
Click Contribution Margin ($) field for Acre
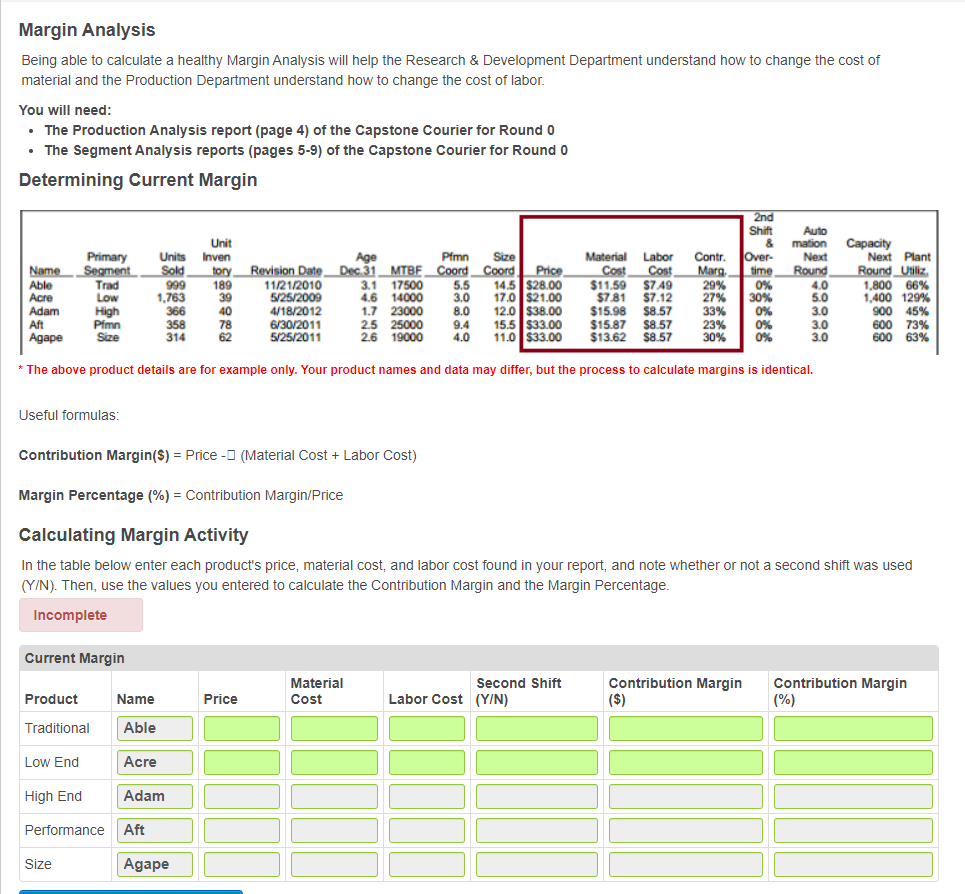(x=685, y=762)
